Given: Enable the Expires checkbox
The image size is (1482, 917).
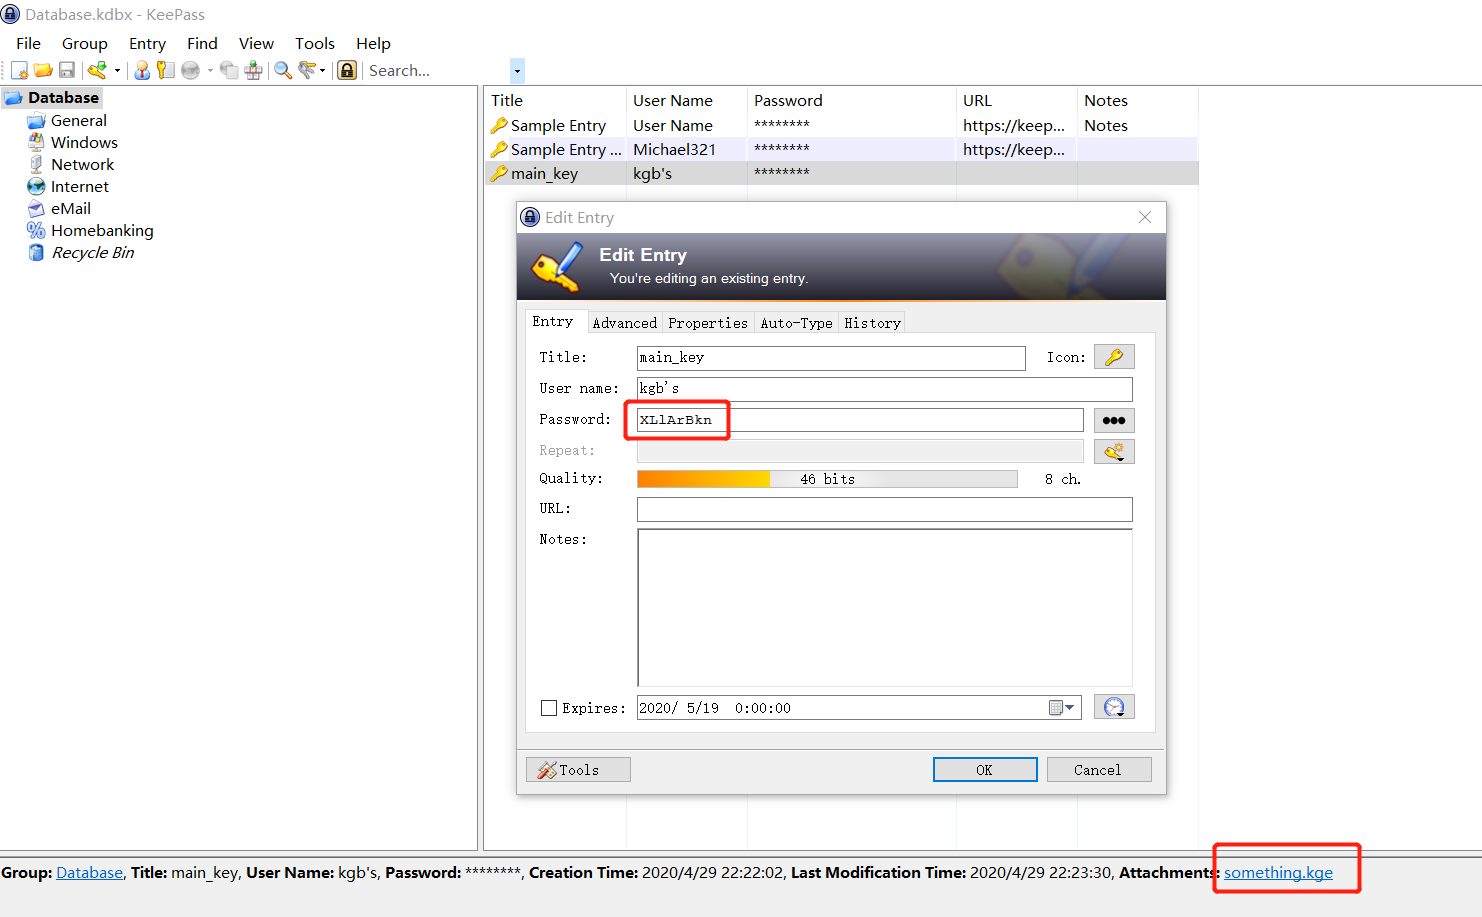Looking at the screenshot, I should pyautogui.click(x=549, y=708).
